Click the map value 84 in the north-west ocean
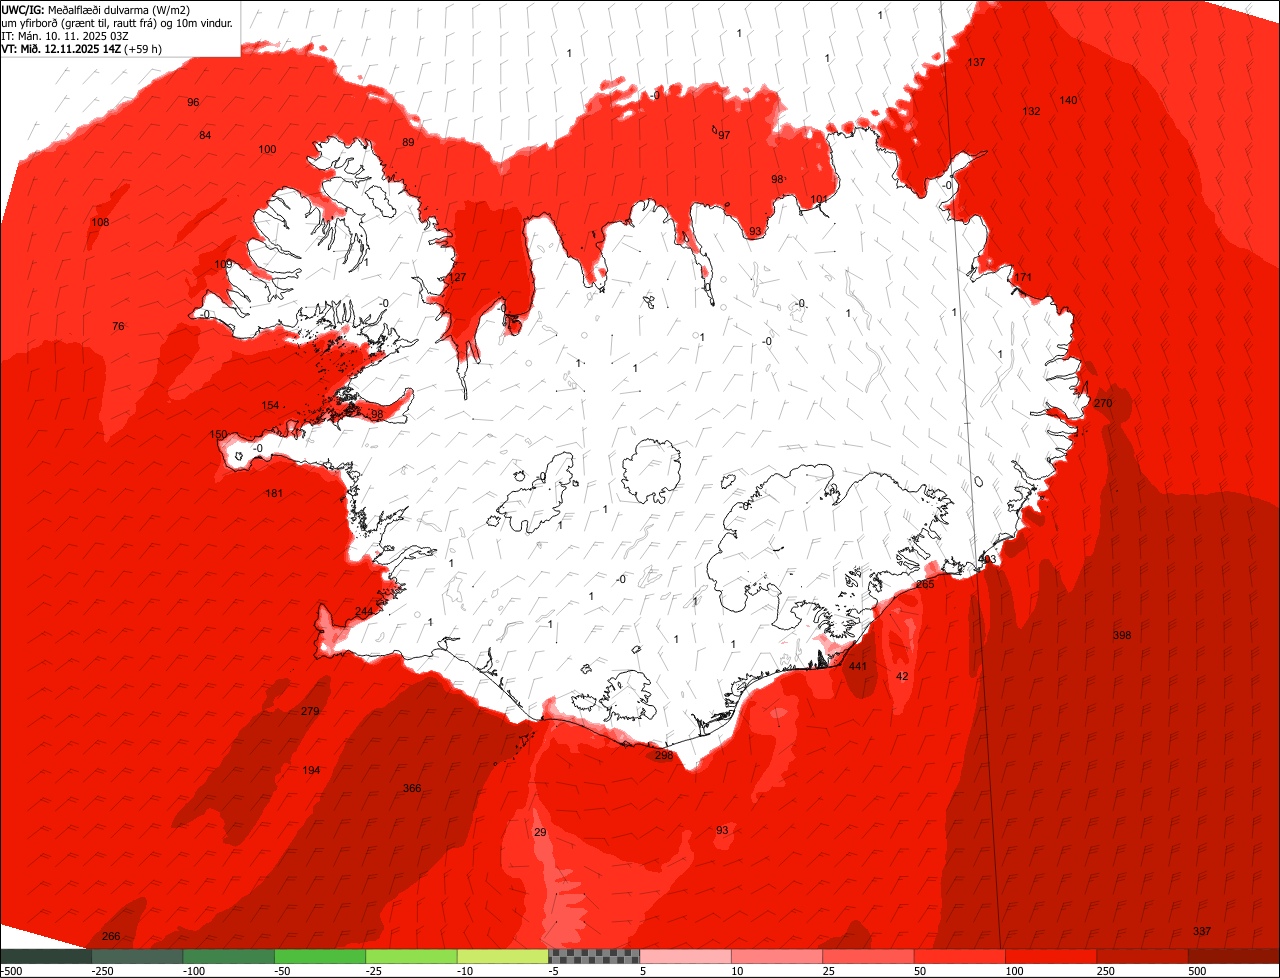Image resolution: width=1280 pixels, height=978 pixels. tap(205, 136)
